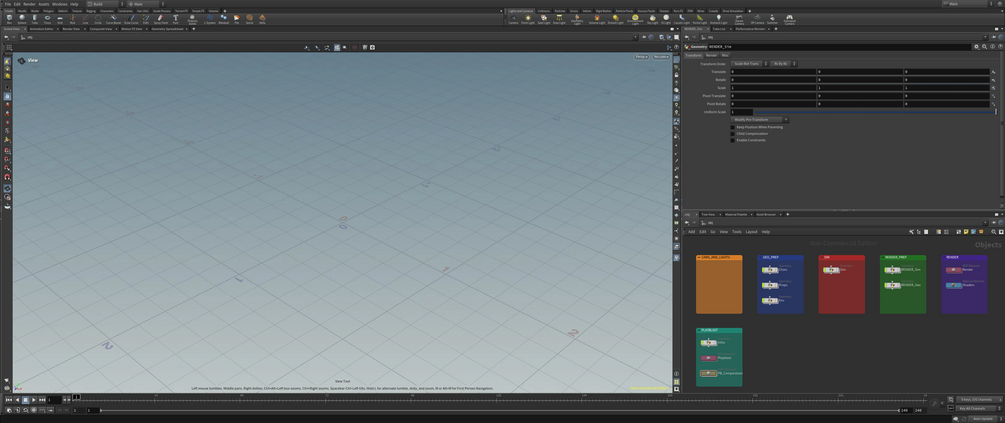The image size is (1005, 423).
Task: Select the Tube shelf tool
Action: (35, 19)
